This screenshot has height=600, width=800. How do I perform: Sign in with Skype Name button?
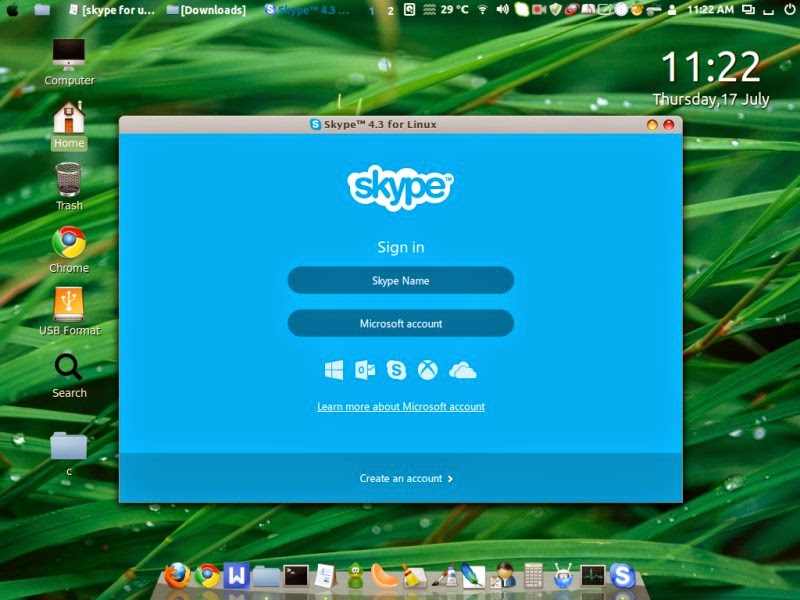pyautogui.click(x=401, y=280)
